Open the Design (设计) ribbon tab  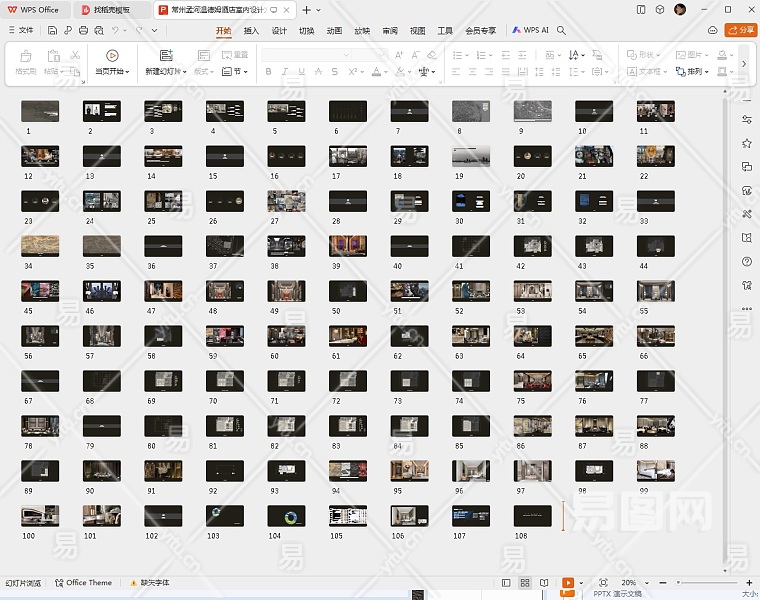279,30
